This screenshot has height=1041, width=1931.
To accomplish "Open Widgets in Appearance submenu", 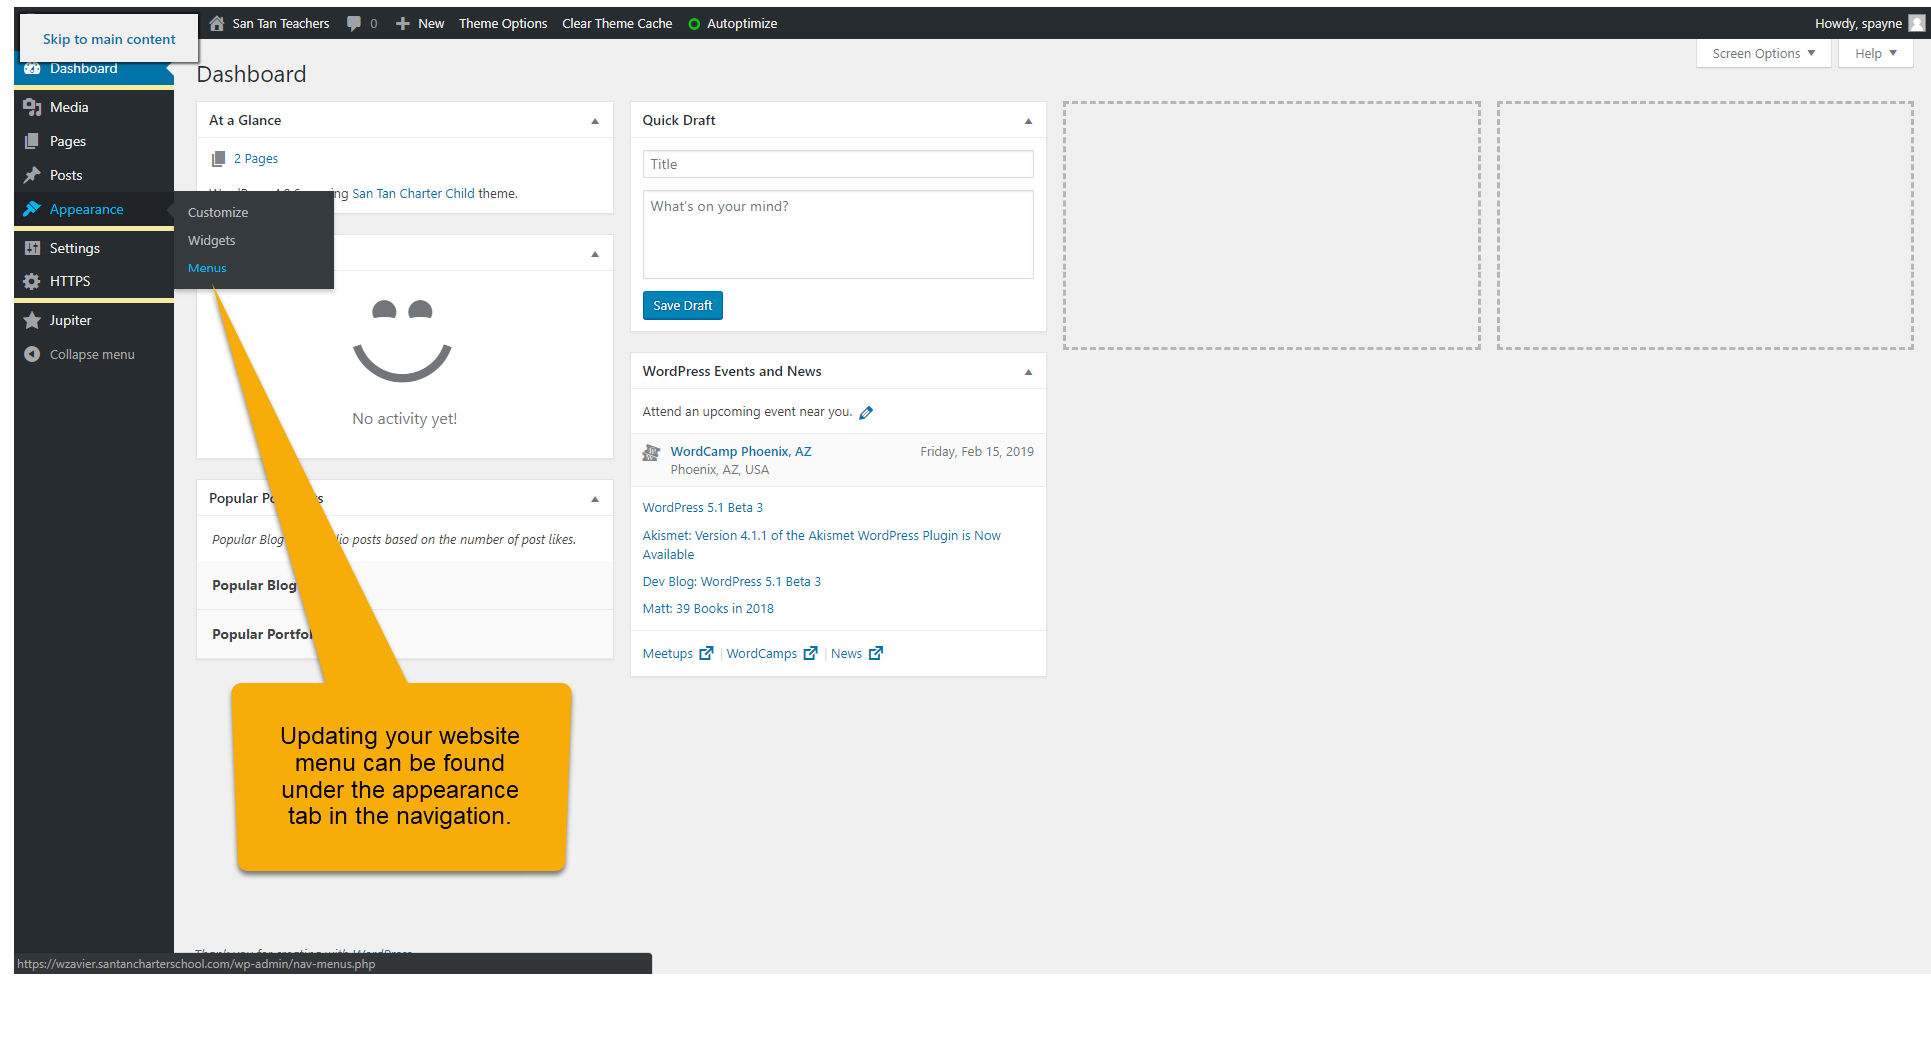I will click(212, 240).
